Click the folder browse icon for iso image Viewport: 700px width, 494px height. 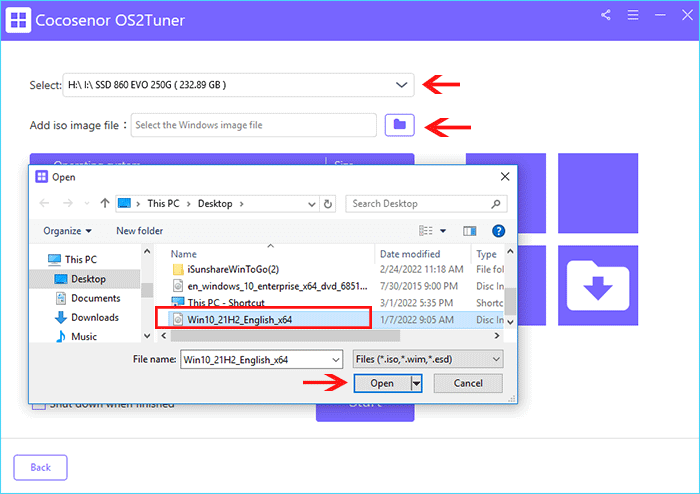400,125
